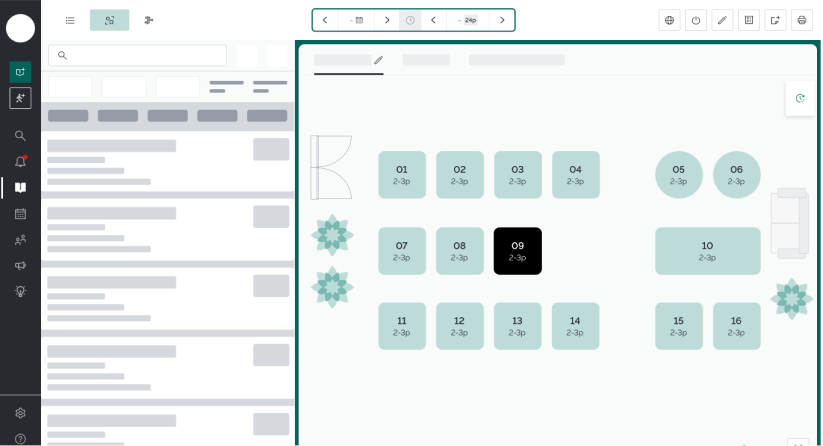This screenshot has width=823, height=446.
Task: Go to previous date arrow beside calendar
Action: pos(325,20)
